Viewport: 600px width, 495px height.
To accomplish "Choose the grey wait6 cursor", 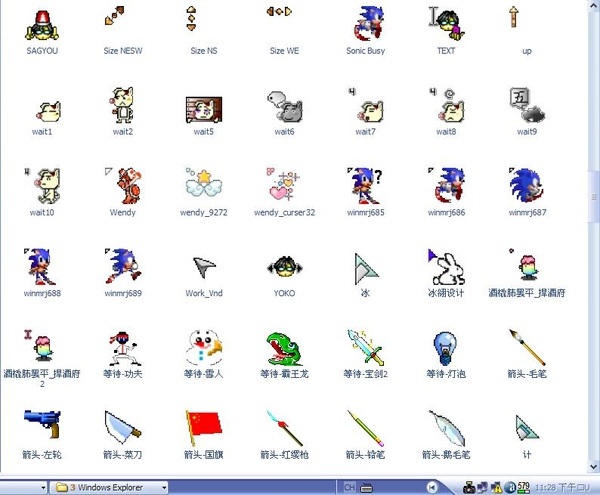I will click(285, 107).
